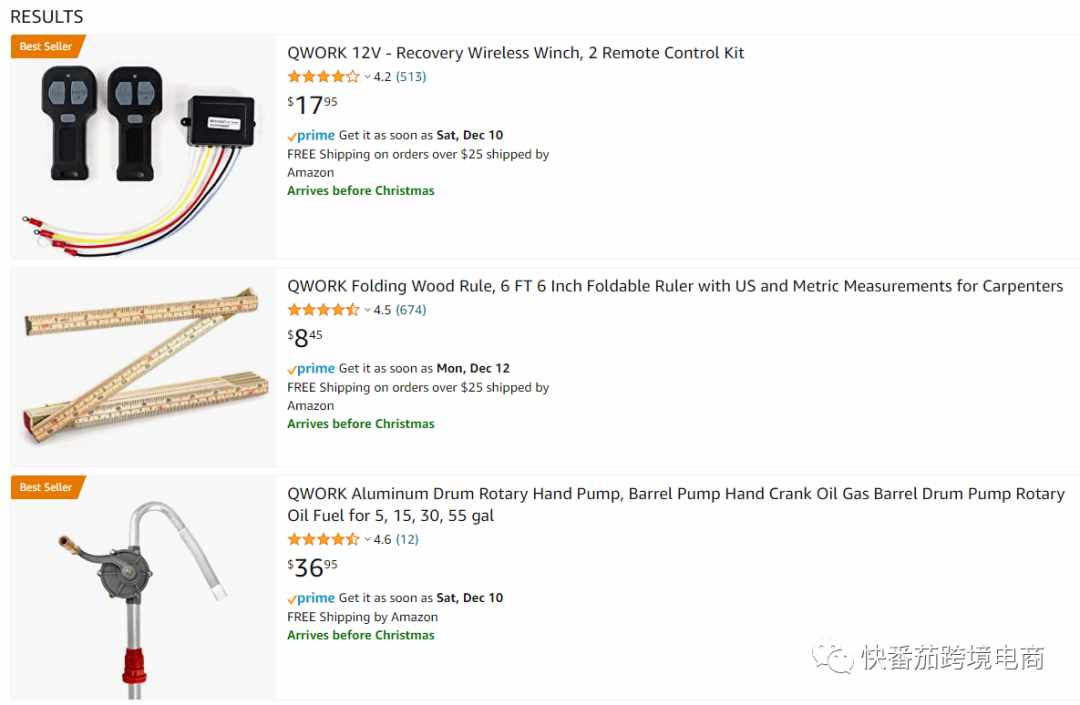Open the aluminum drum rotary pump image

tap(143, 587)
